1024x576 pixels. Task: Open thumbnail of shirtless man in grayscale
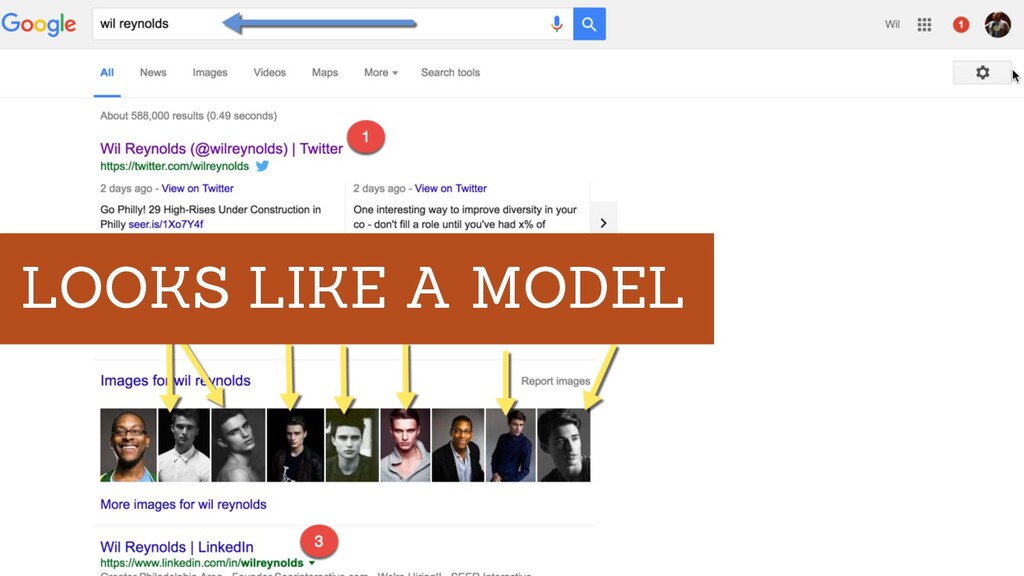(238, 445)
